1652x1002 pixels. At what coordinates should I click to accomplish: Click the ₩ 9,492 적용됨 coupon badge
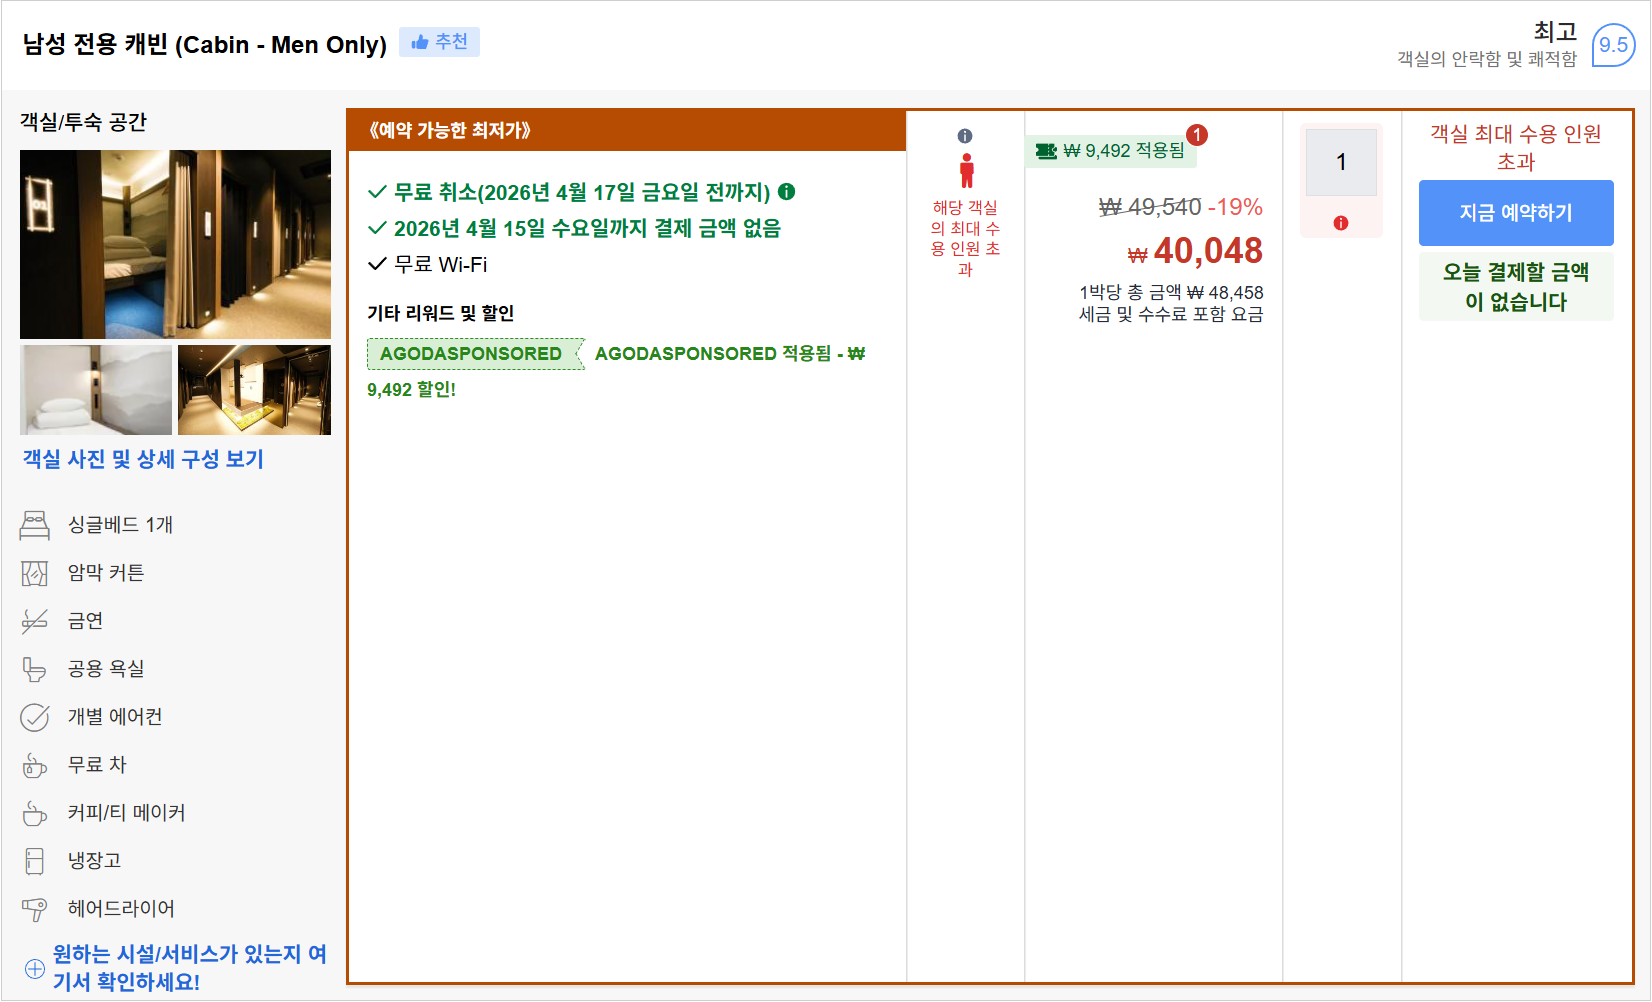point(1110,151)
